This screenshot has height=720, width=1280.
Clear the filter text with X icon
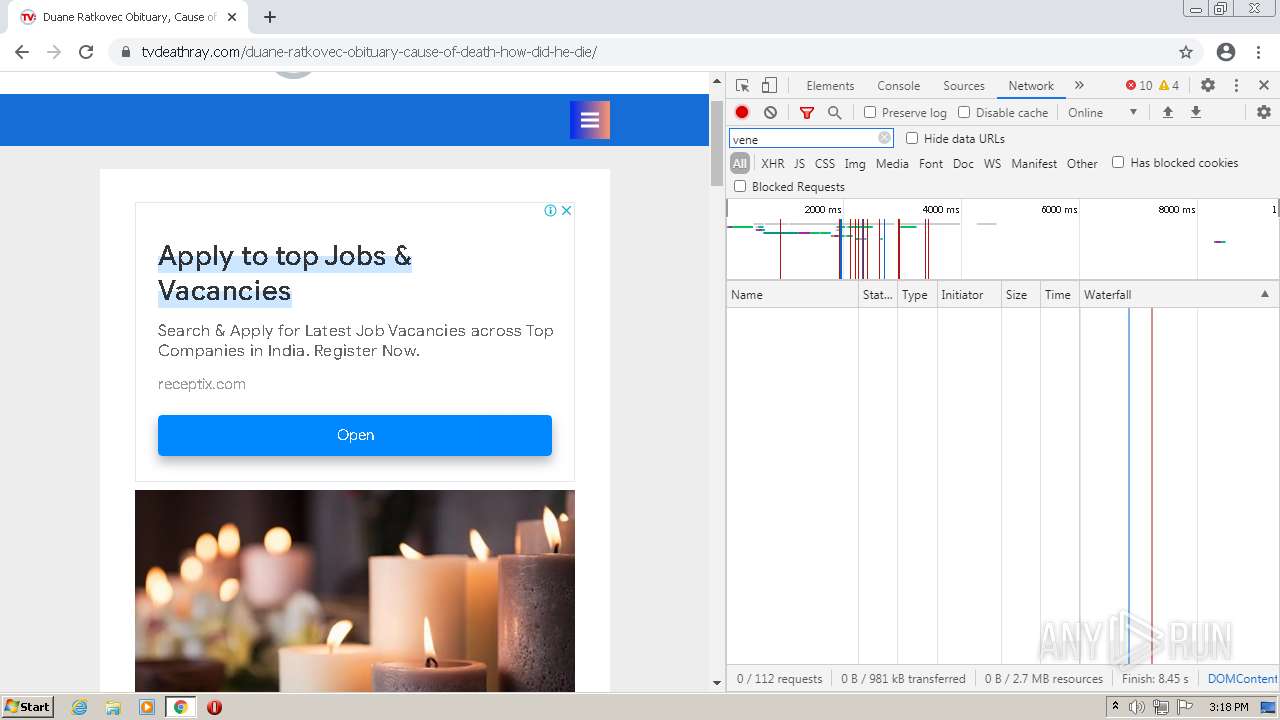click(x=884, y=139)
